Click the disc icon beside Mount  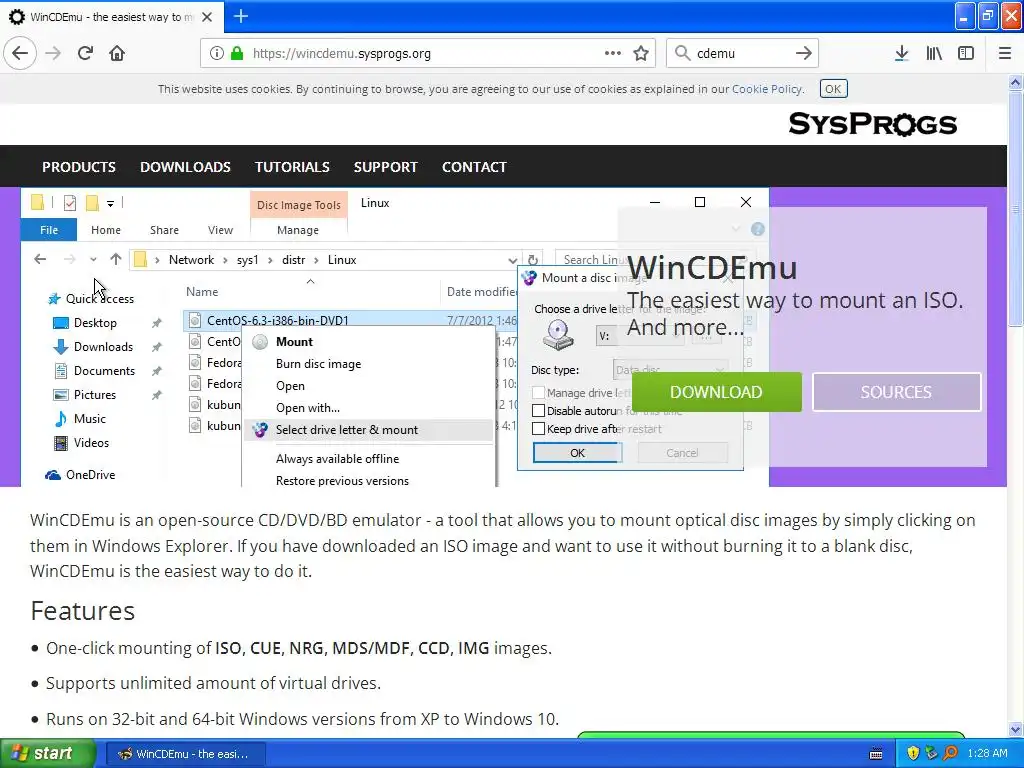pos(260,342)
